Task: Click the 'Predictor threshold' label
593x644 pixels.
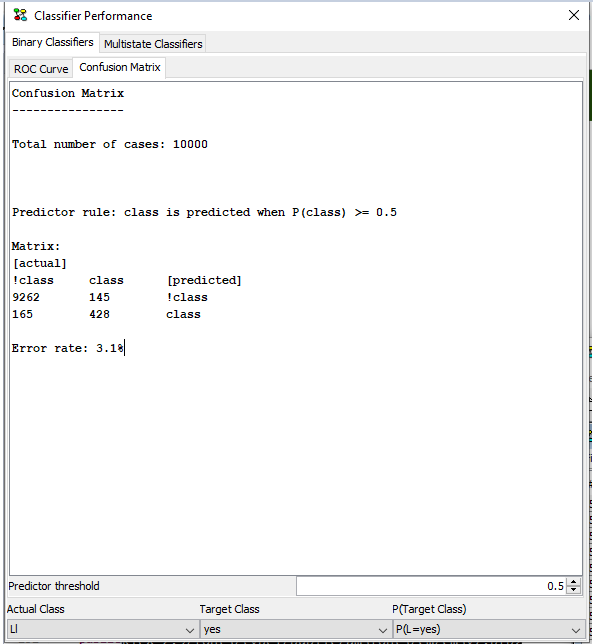Action: pos(54,586)
